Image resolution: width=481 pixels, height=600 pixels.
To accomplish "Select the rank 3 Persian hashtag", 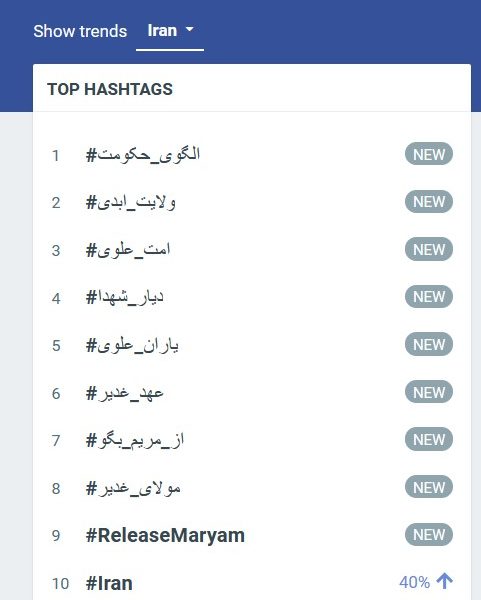I will tap(128, 250).
